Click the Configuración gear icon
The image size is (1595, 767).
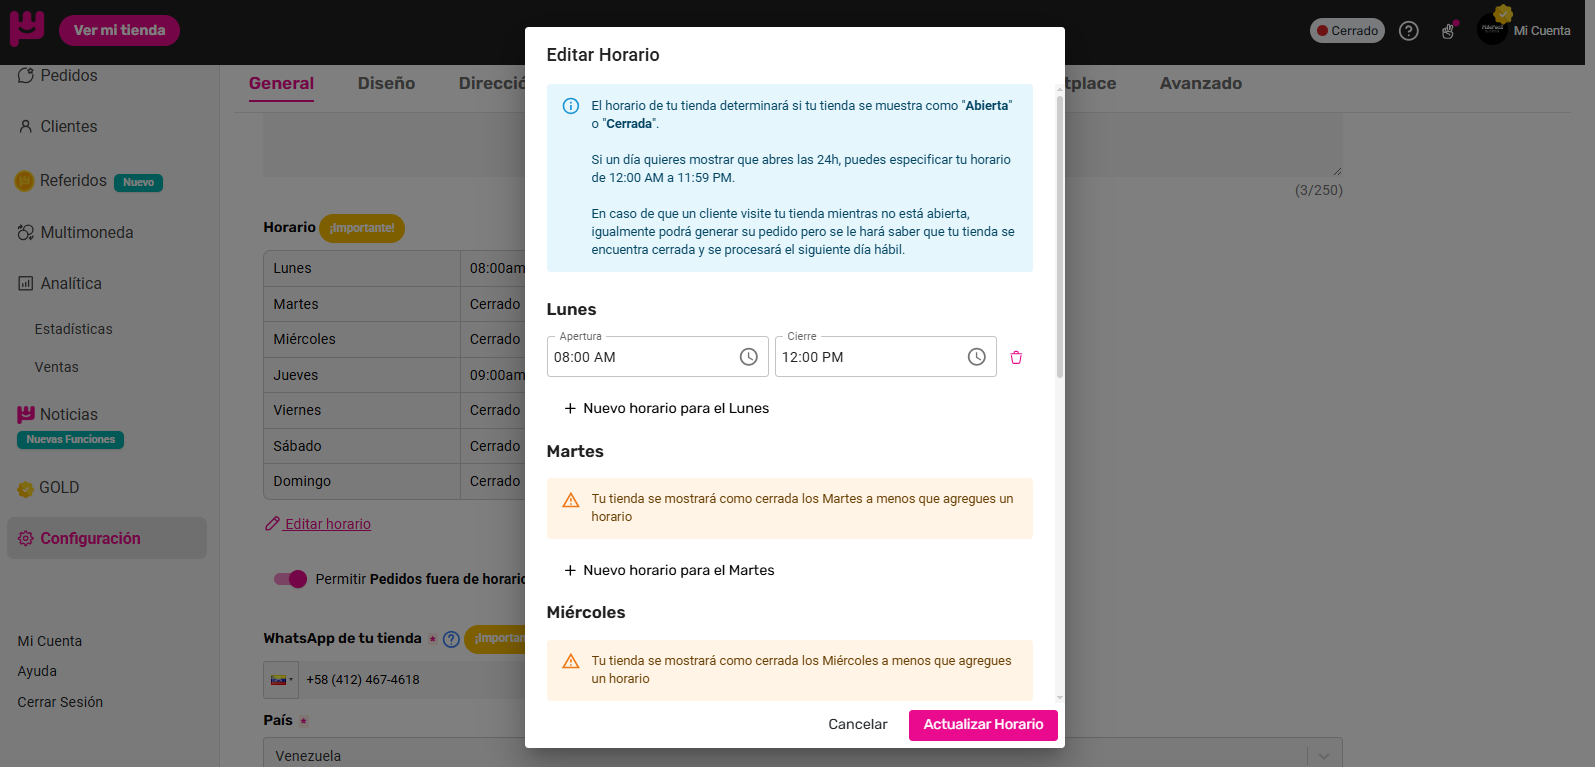pyautogui.click(x=26, y=538)
